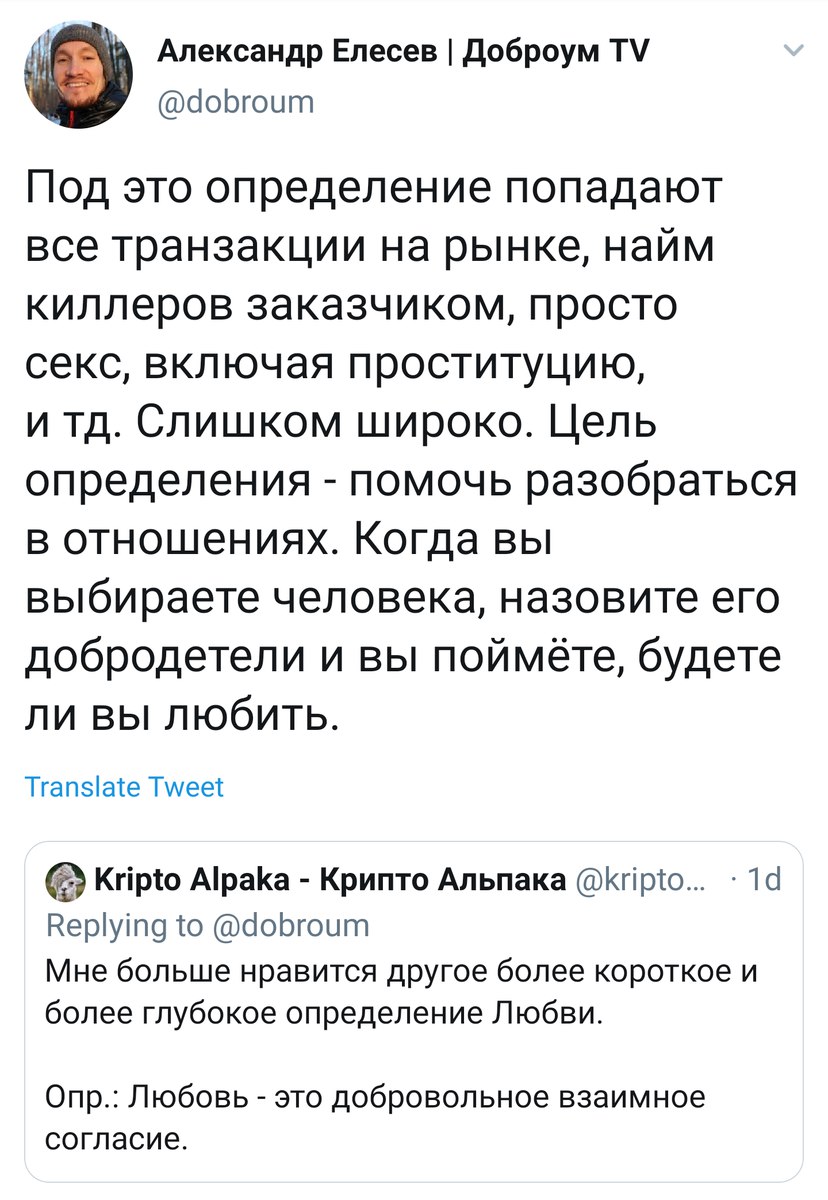Click quoted line "более глубокое определение Любви."
The height and width of the screenshot is (1200, 828).
[x=326, y=1017]
